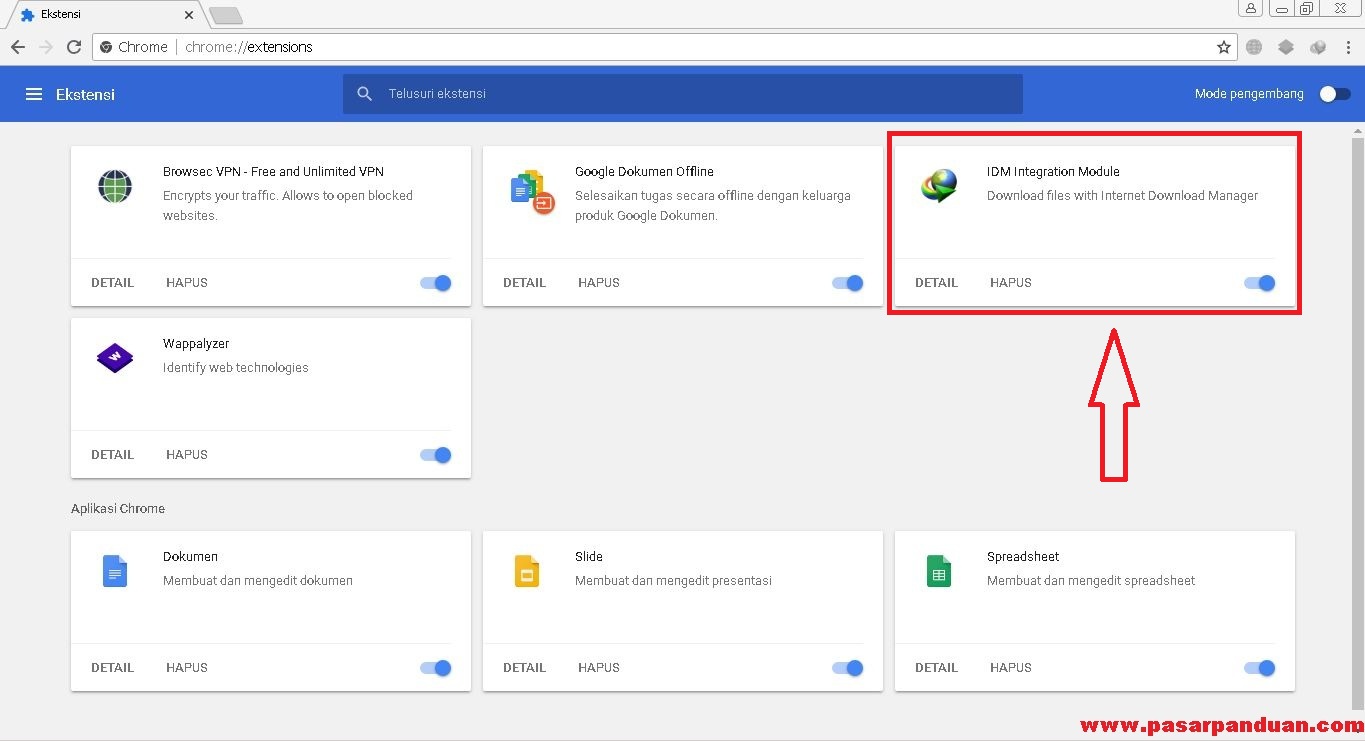Open a new tab
Image resolution: width=1365 pixels, height=741 pixels.
point(226,16)
